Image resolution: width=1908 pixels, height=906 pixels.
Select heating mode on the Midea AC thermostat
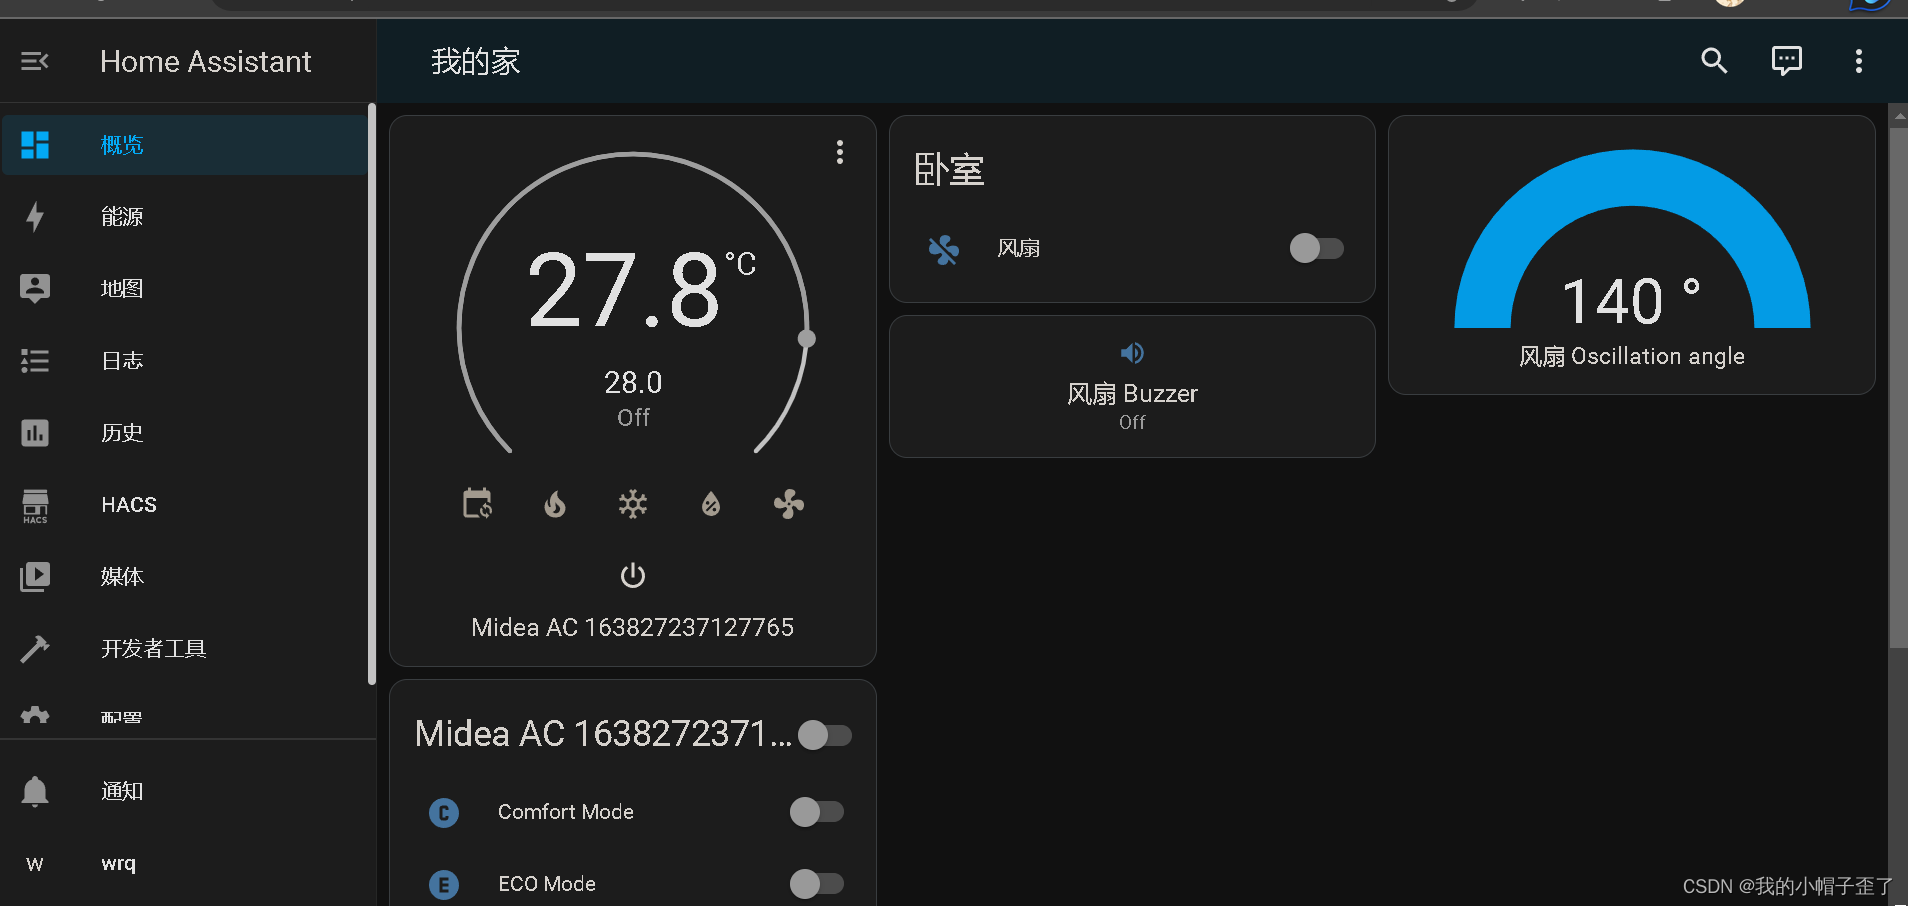[x=556, y=505]
